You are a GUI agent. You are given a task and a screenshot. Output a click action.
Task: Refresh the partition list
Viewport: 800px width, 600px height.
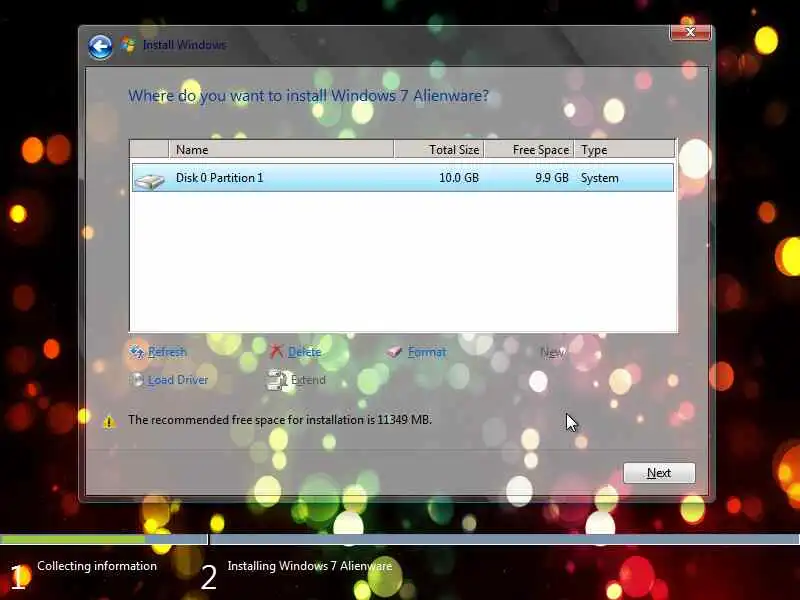pyautogui.click(x=167, y=352)
